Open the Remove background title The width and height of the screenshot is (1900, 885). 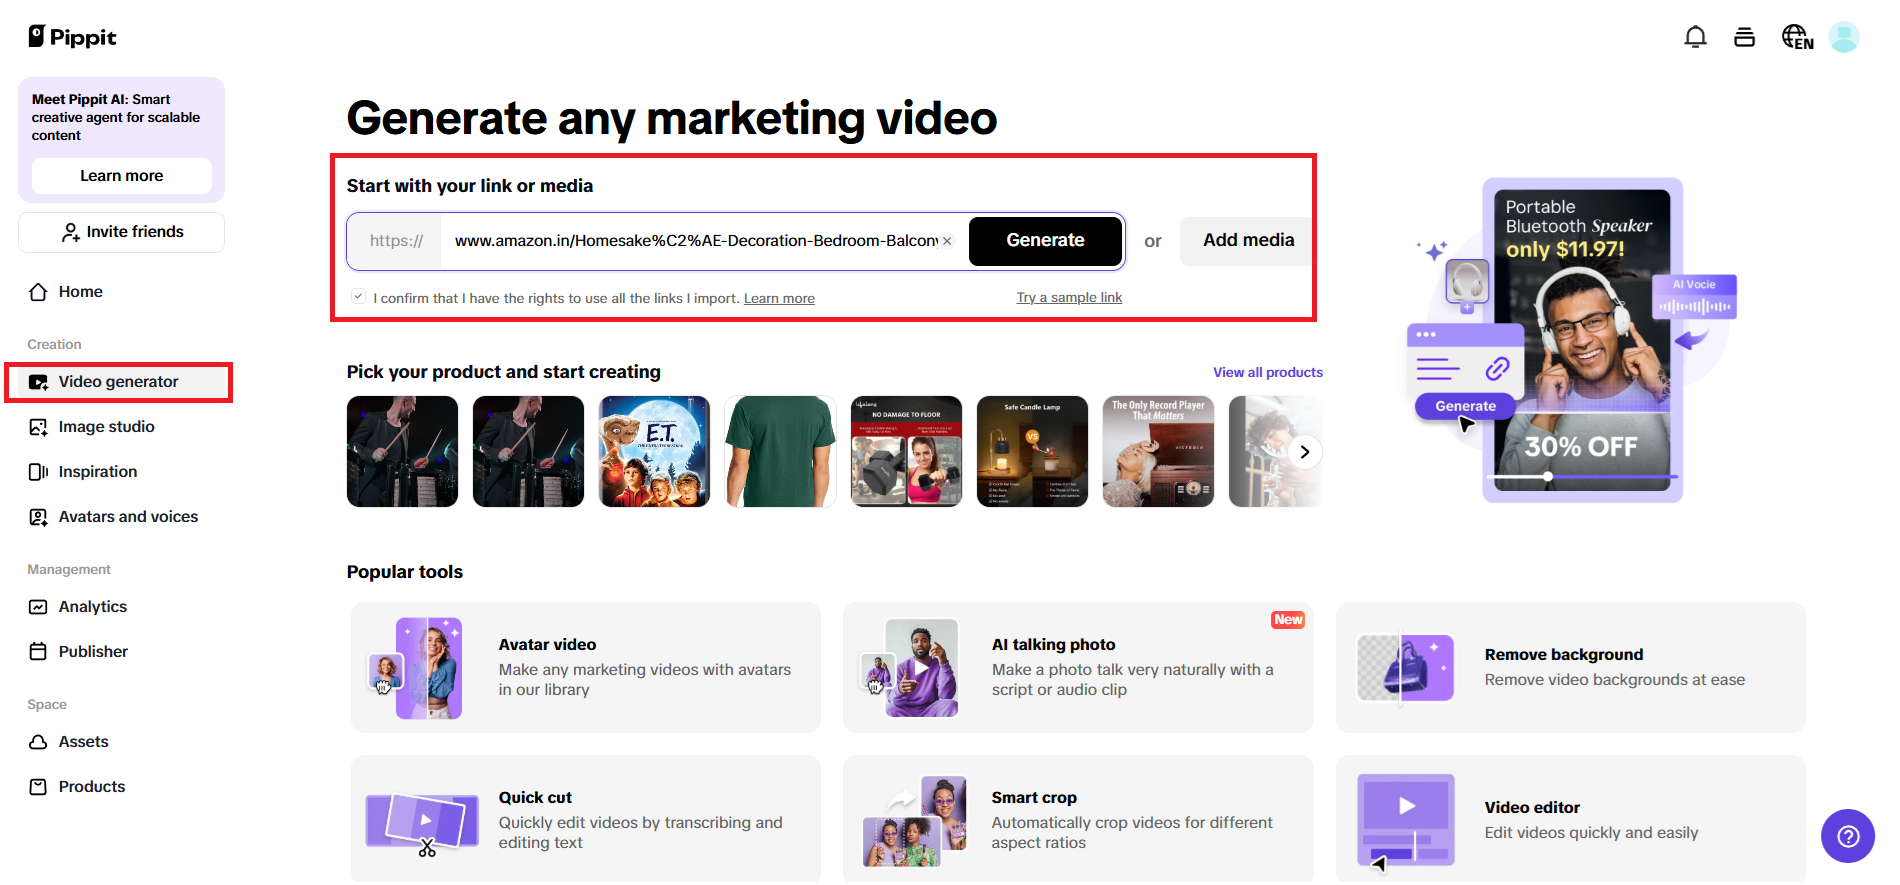coord(1564,655)
